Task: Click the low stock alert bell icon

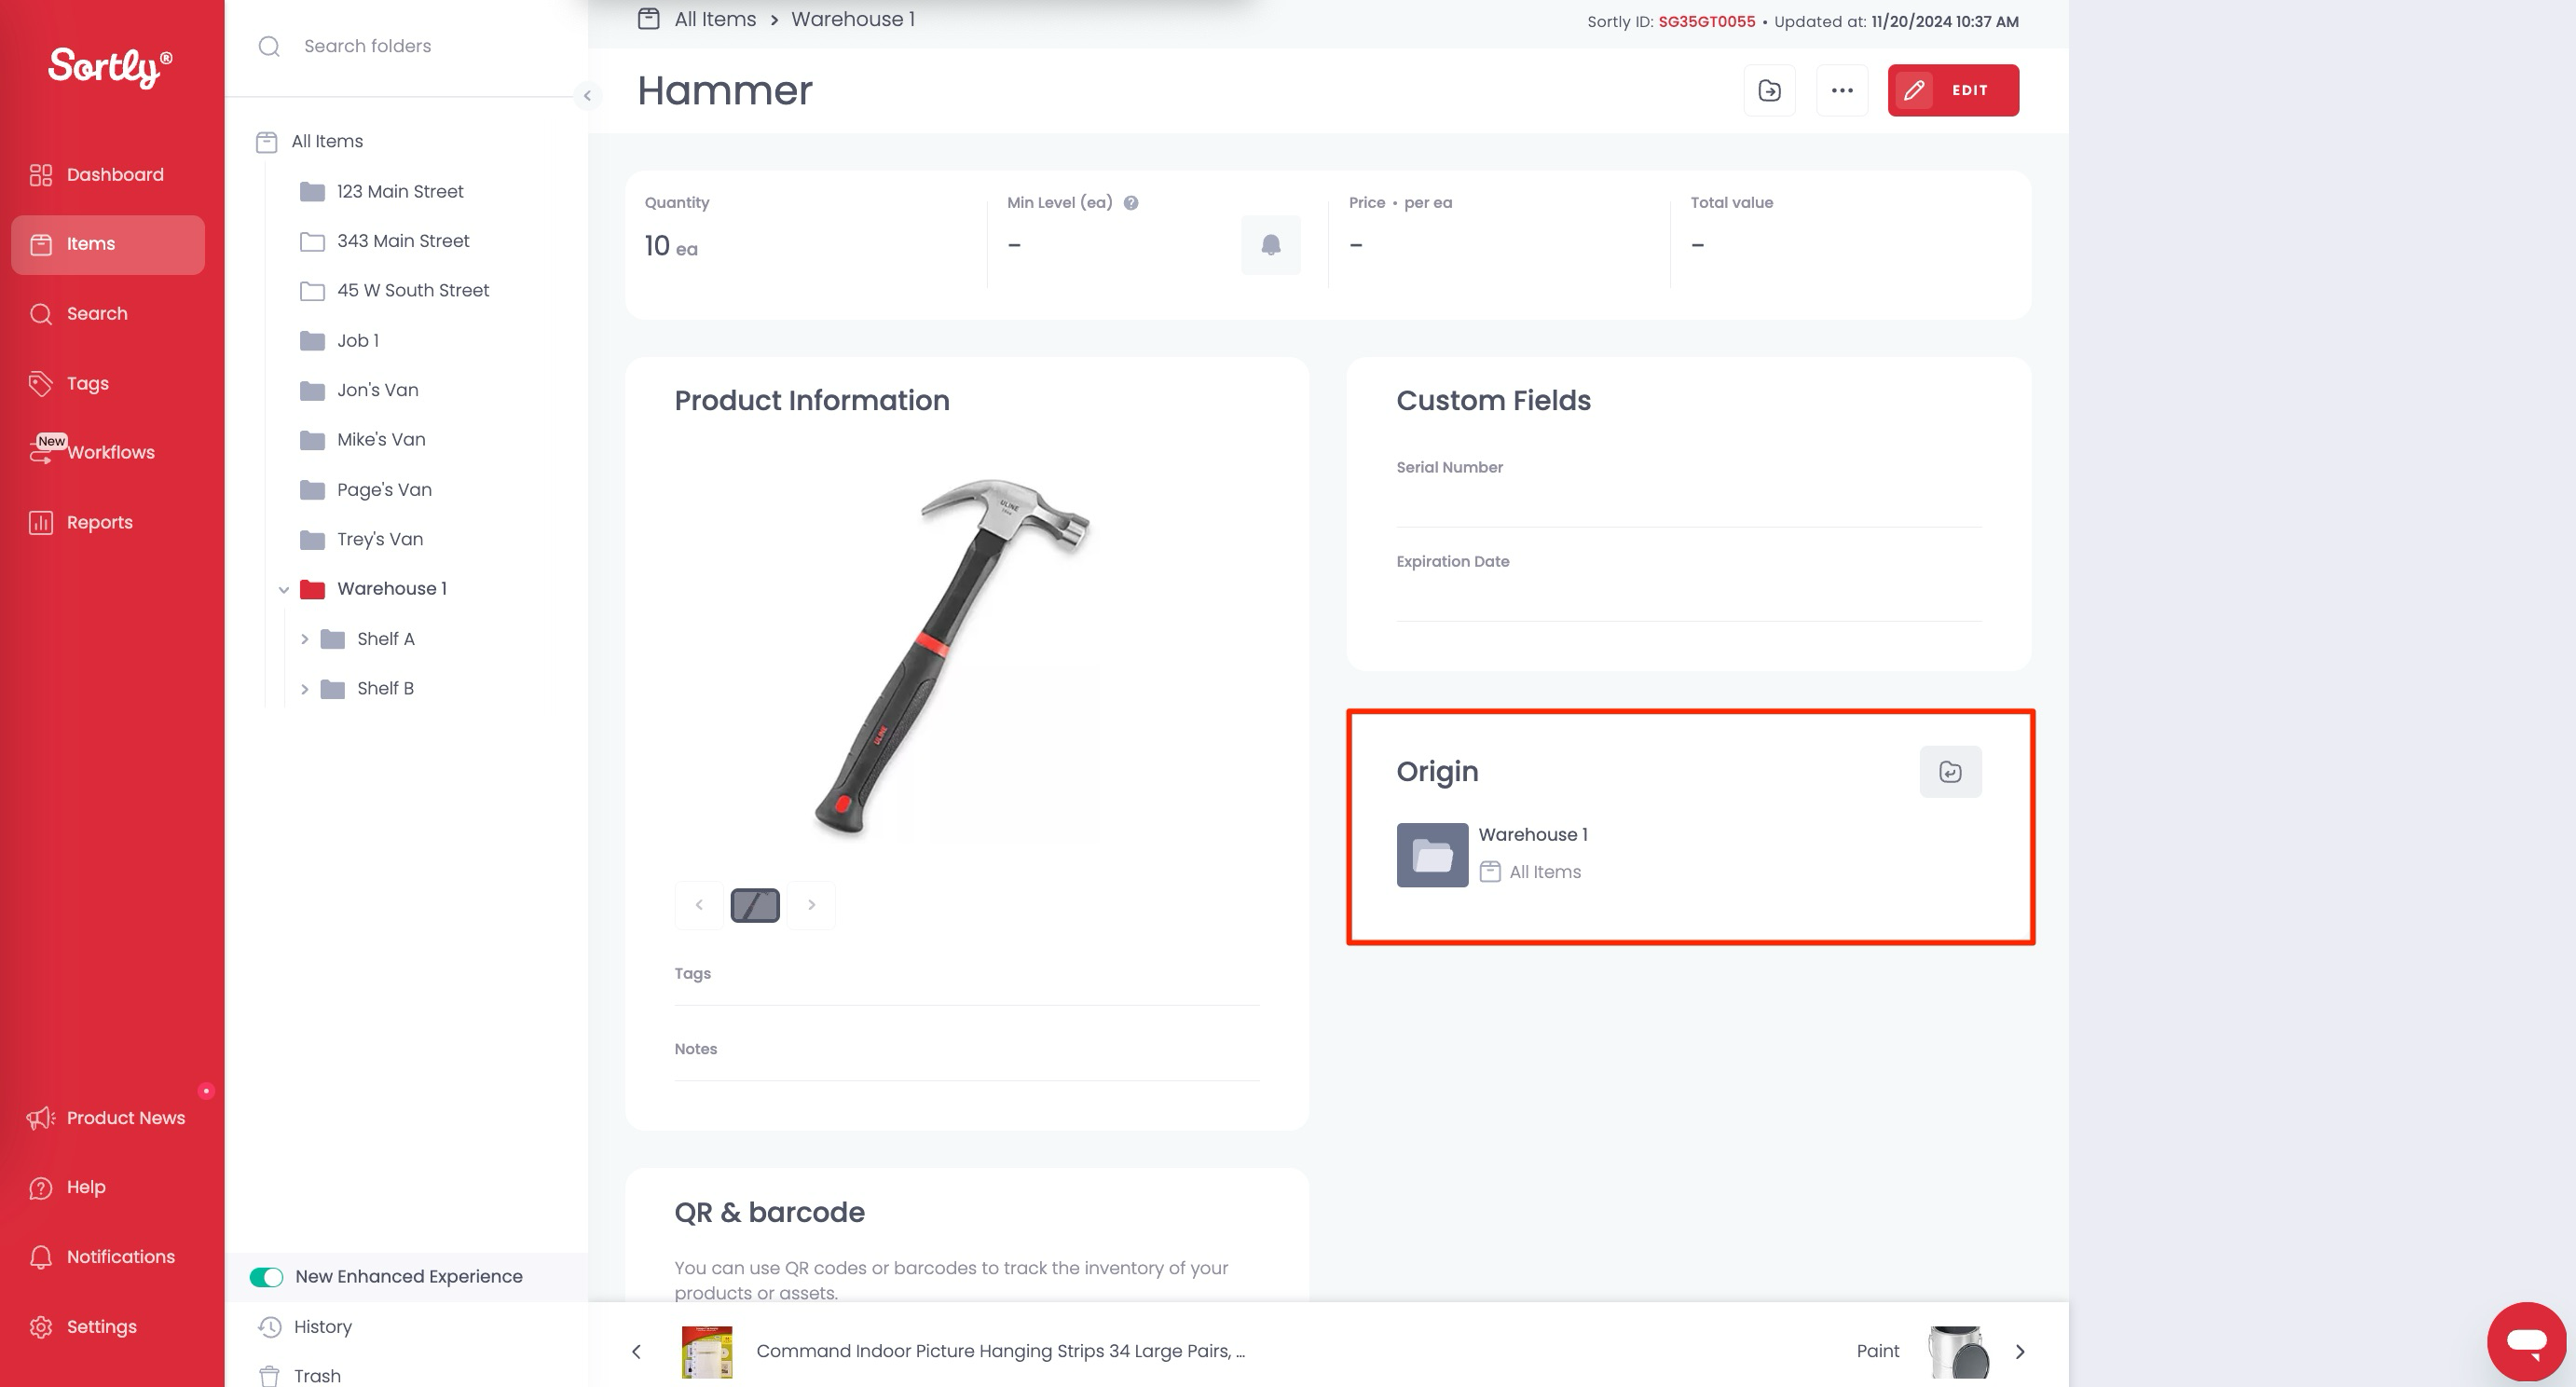Action: pos(1270,245)
